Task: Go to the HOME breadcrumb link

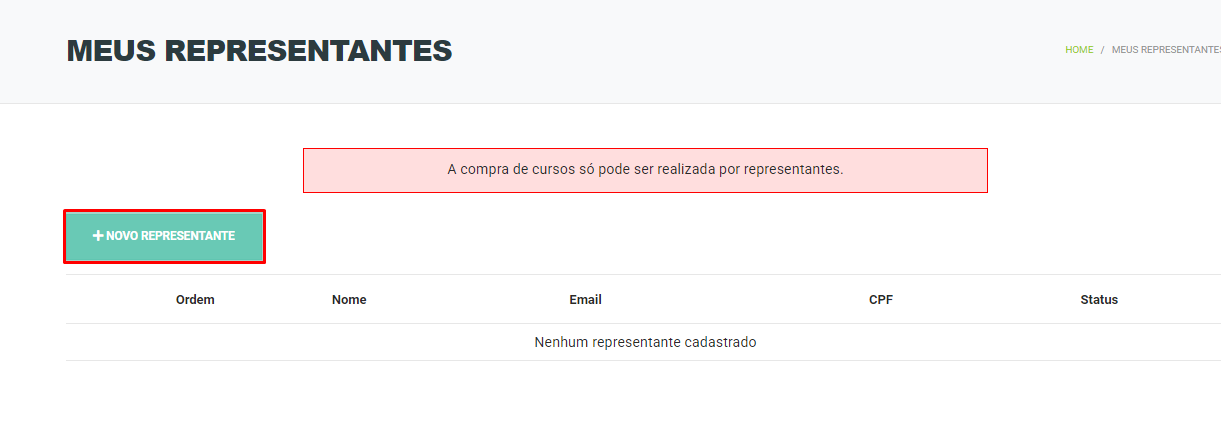Action: coord(1079,49)
